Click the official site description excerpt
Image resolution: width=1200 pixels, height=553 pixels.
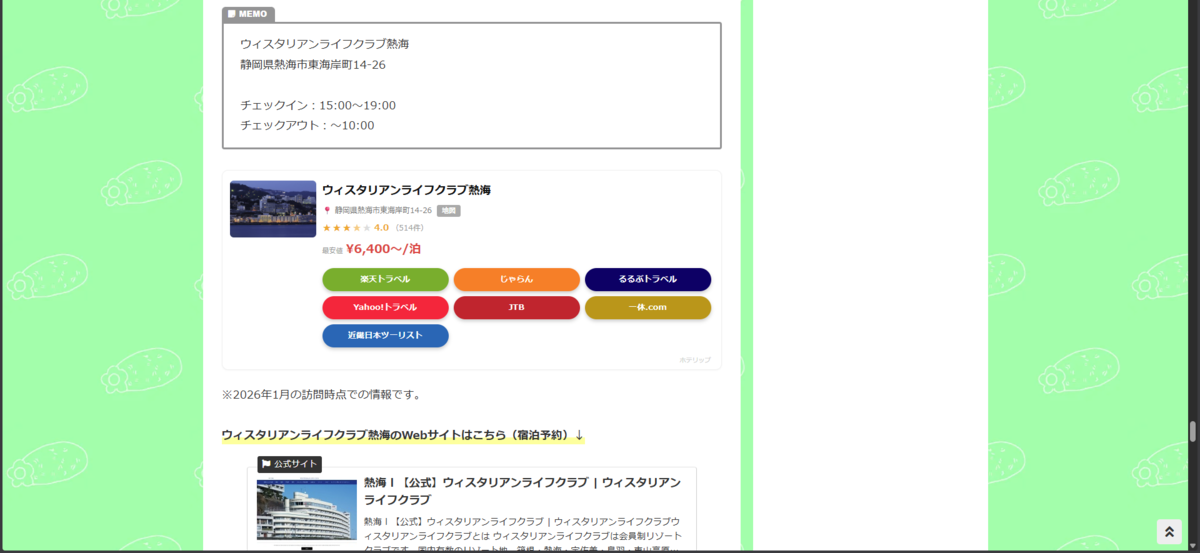(522, 535)
